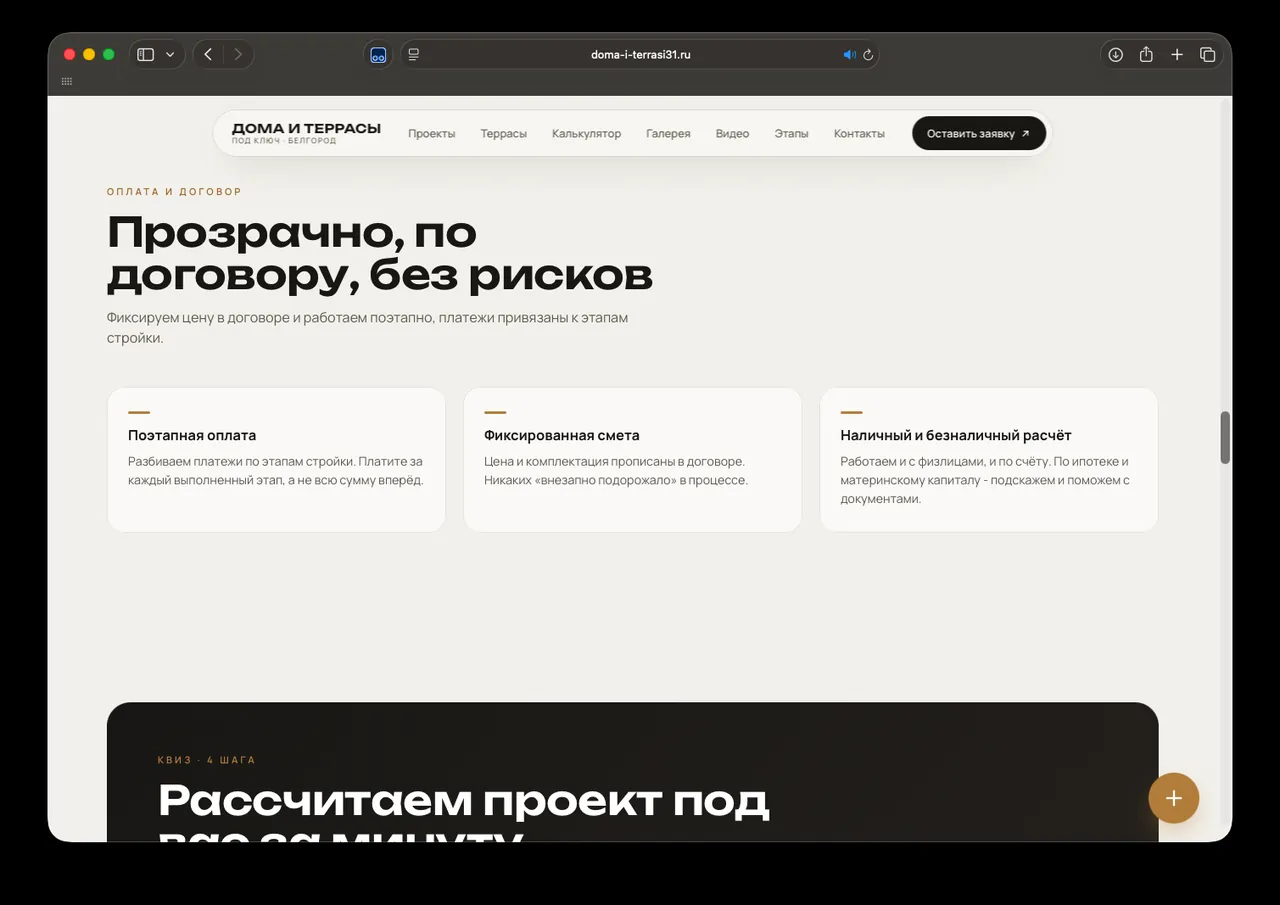This screenshot has height=905, width=1280.
Task: Click the green full-screen window button
Action: pos(109,55)
